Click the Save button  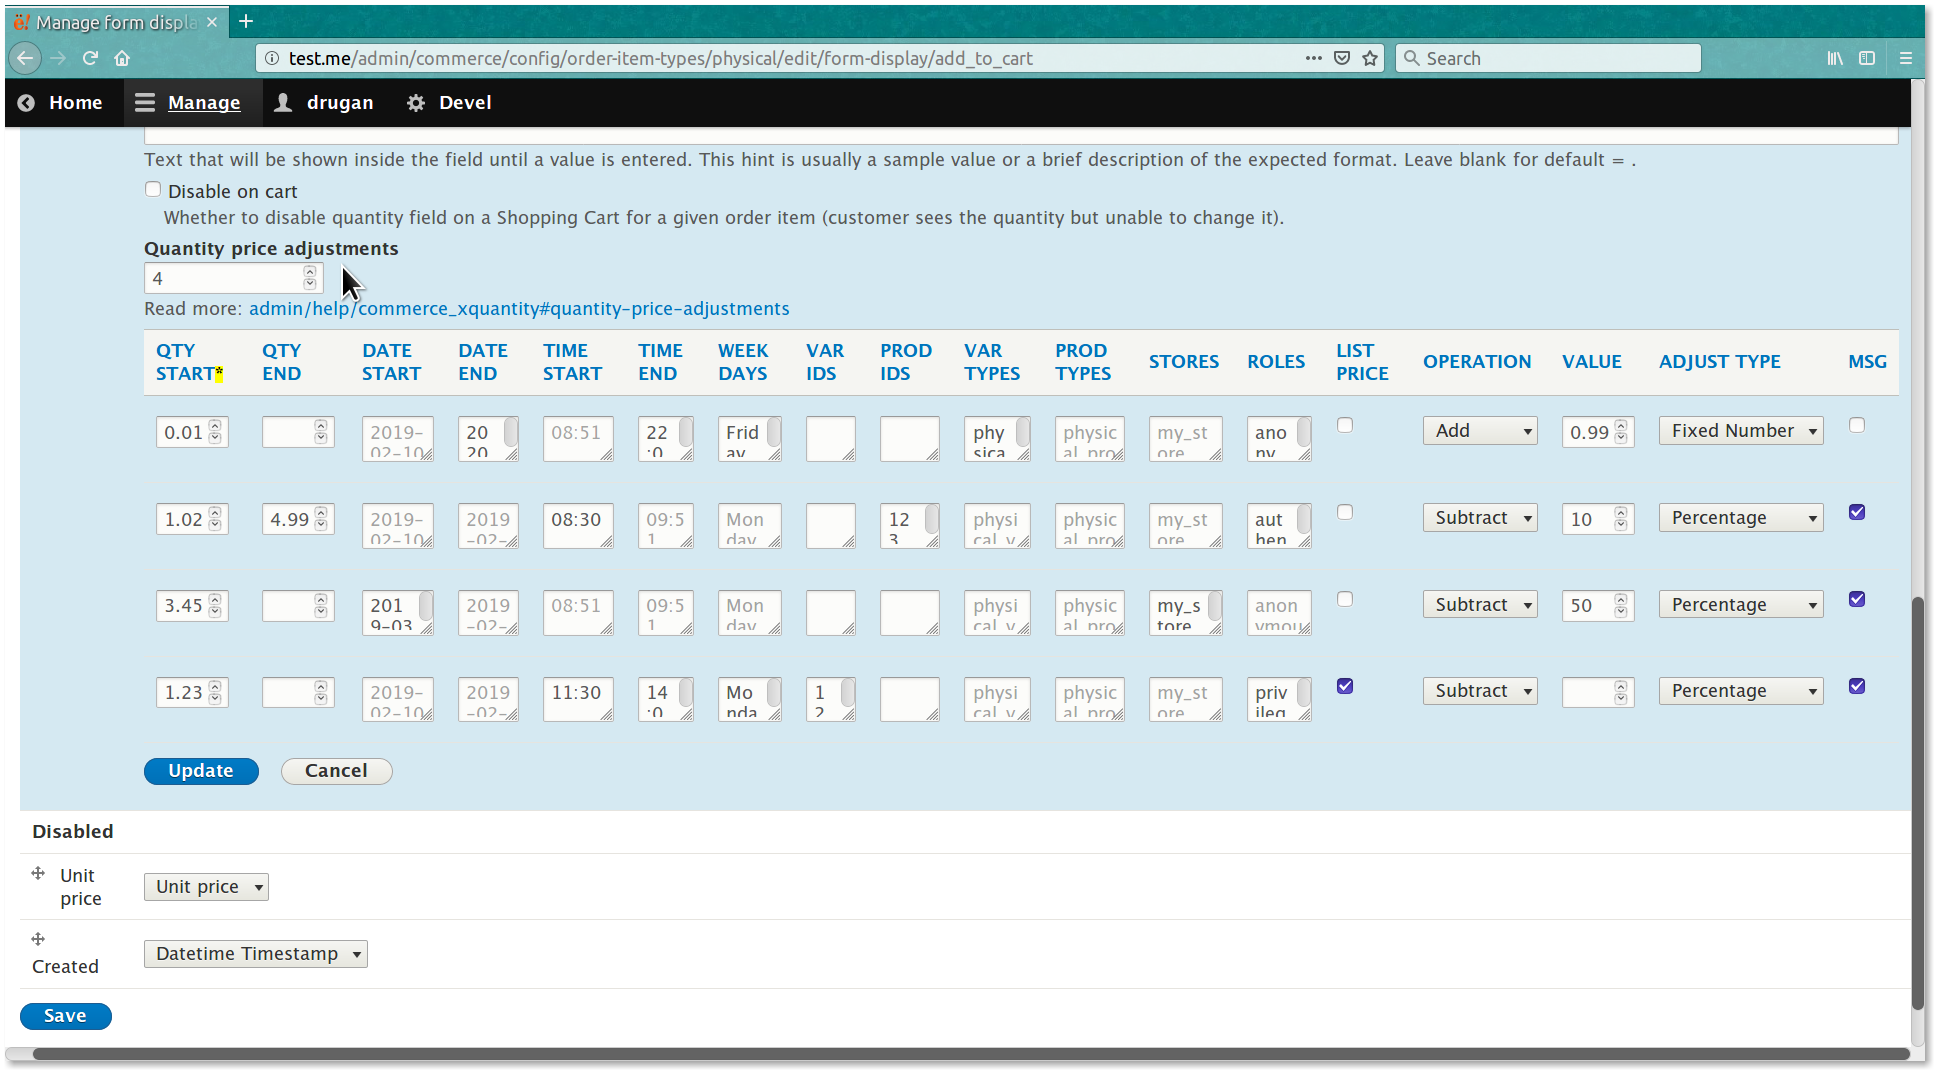(65, 1016)
